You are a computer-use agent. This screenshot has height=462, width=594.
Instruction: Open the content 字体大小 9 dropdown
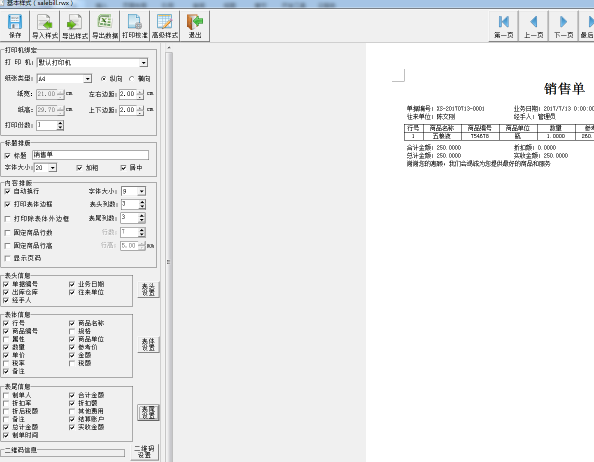(142, 191)
